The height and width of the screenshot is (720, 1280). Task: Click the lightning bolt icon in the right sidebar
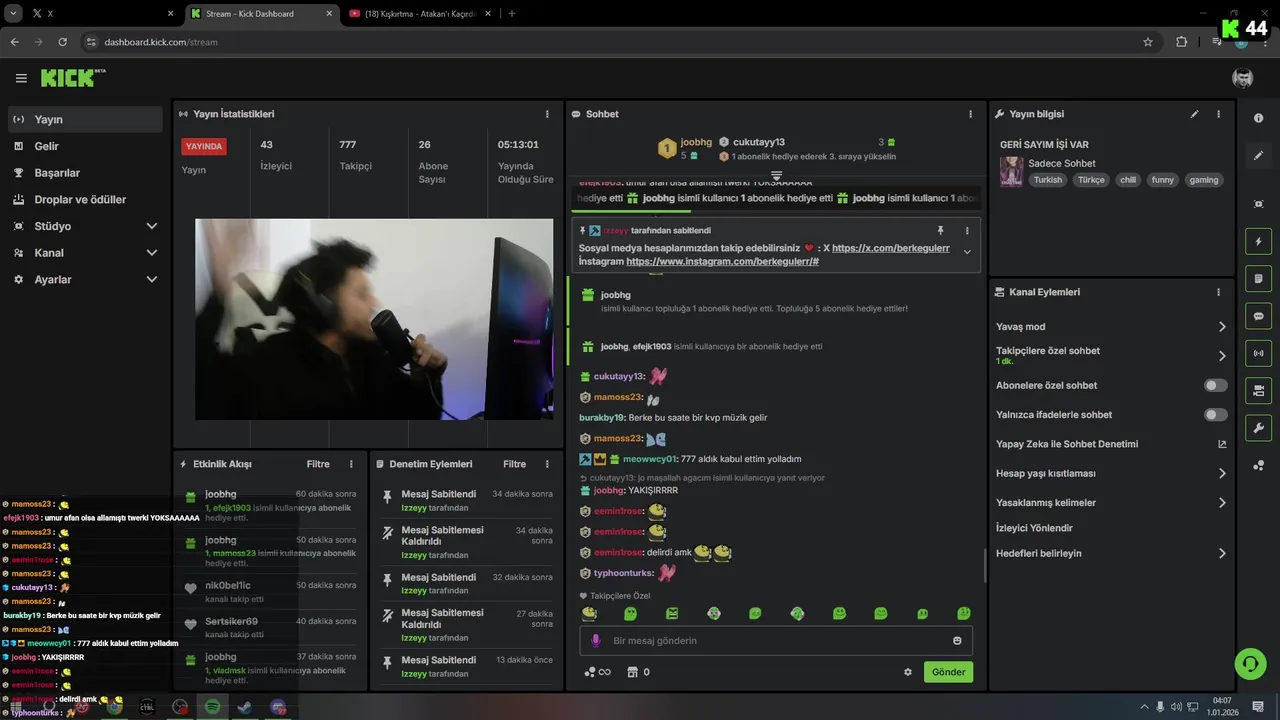pos(1258,242)
